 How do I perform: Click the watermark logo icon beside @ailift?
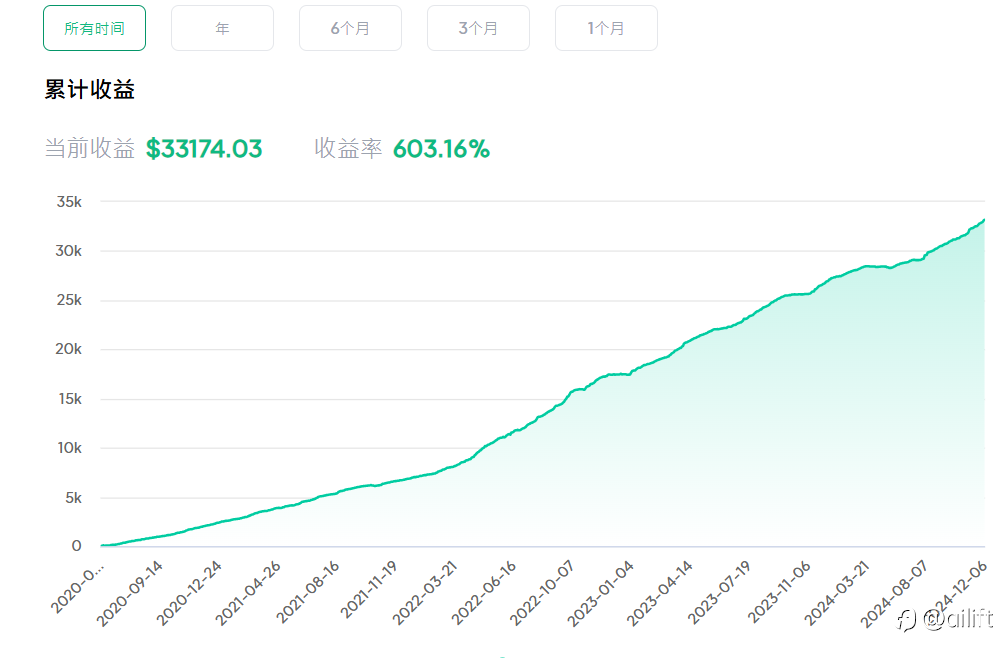click(x=907, y=621)
